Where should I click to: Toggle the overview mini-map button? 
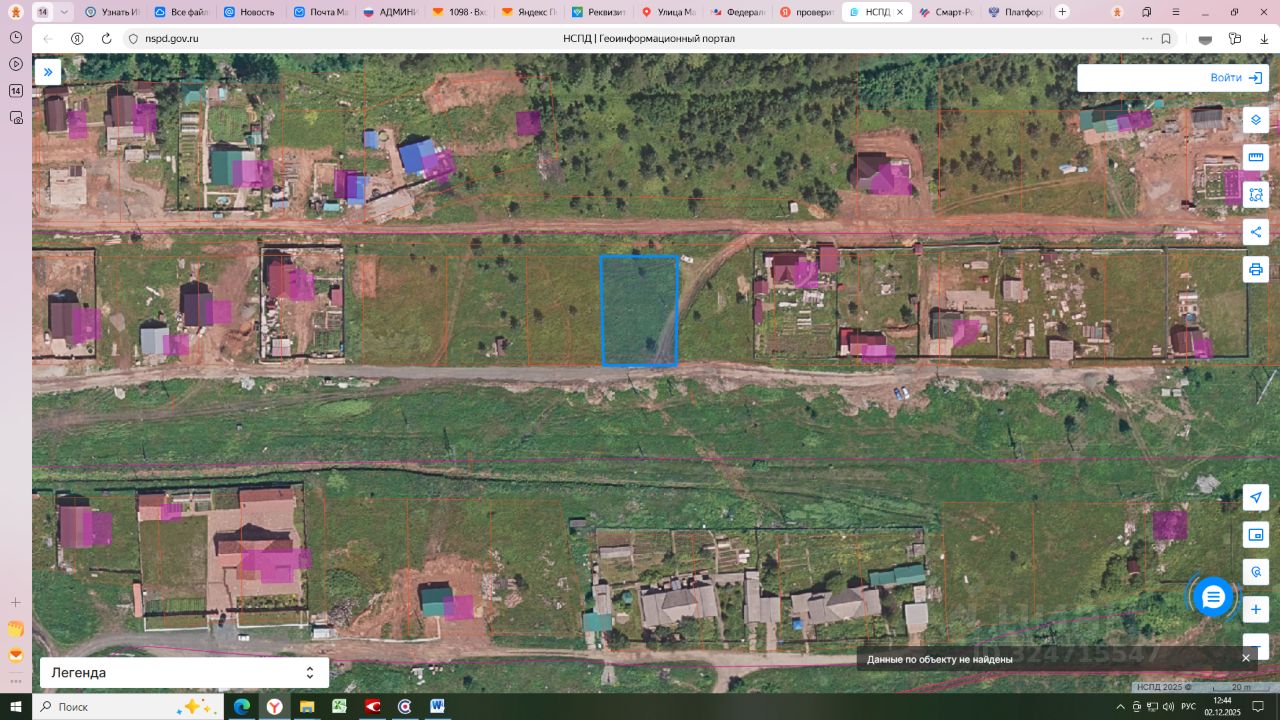pyautogui.click(x=1256, y=534)
